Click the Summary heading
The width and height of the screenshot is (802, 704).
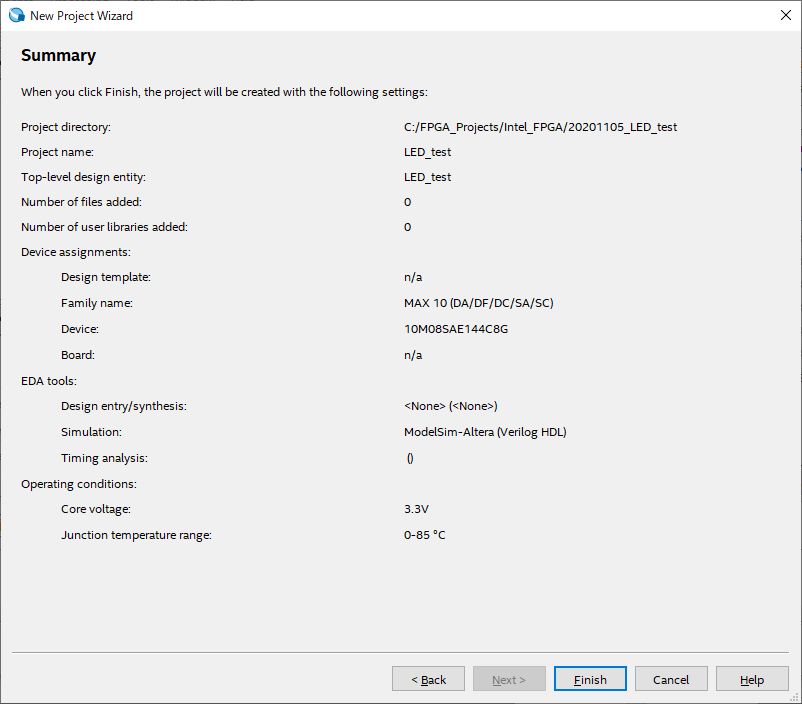[x=59, y=56]
